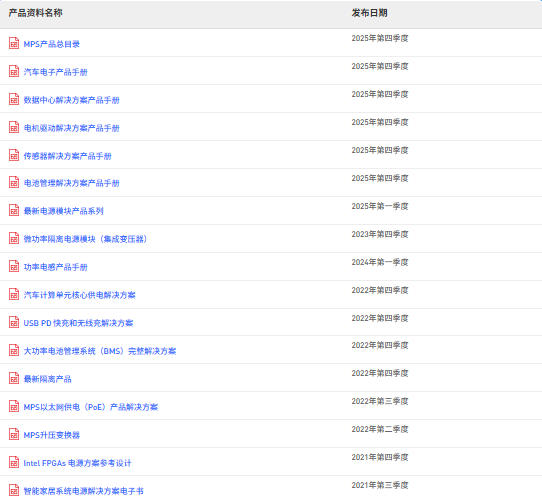This screenshot has width=542, height=503.
Task: Click PDF icon beside 数据中心解决方案产品手册
Action: click(14, 99)
